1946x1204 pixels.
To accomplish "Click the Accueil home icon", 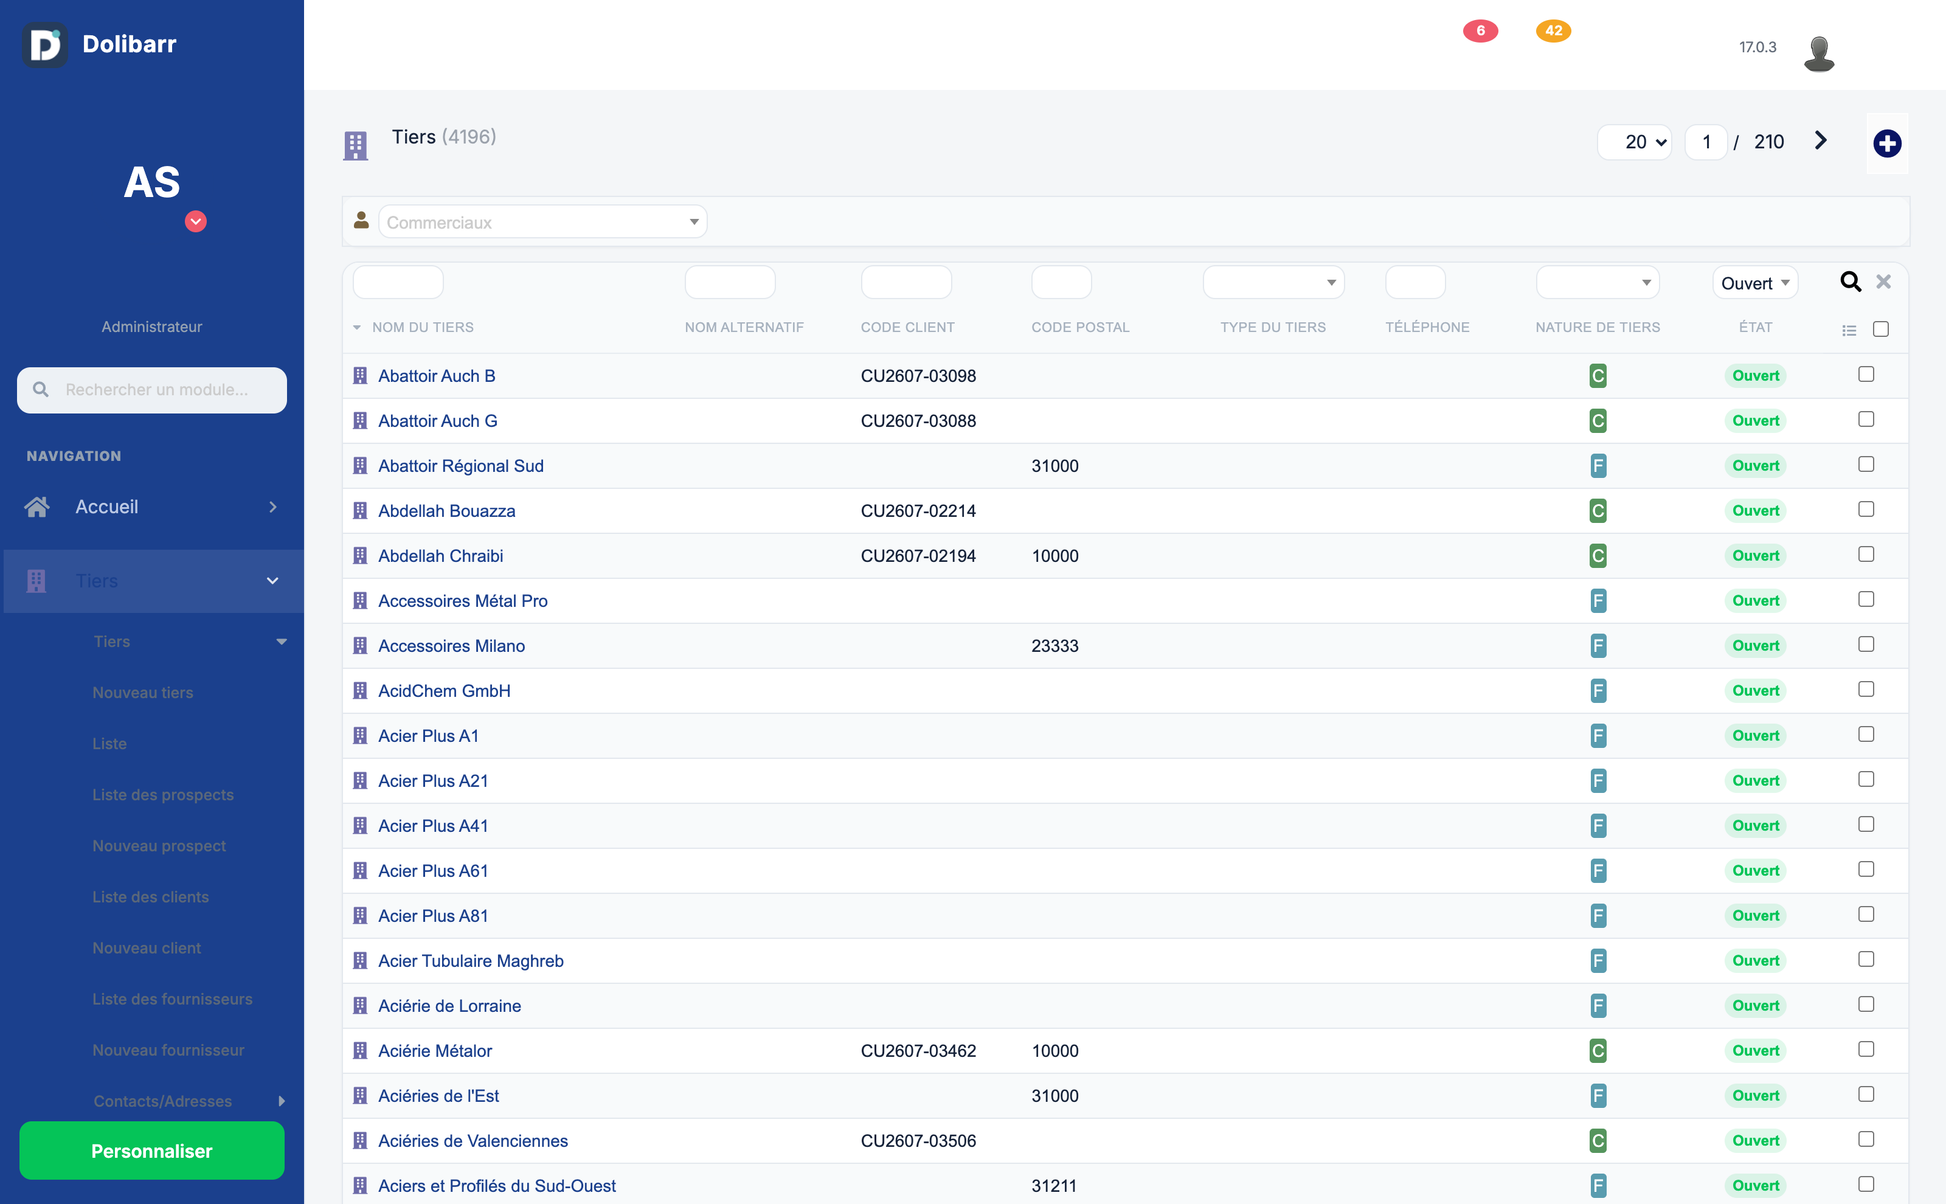I will (x=37, y=507).
